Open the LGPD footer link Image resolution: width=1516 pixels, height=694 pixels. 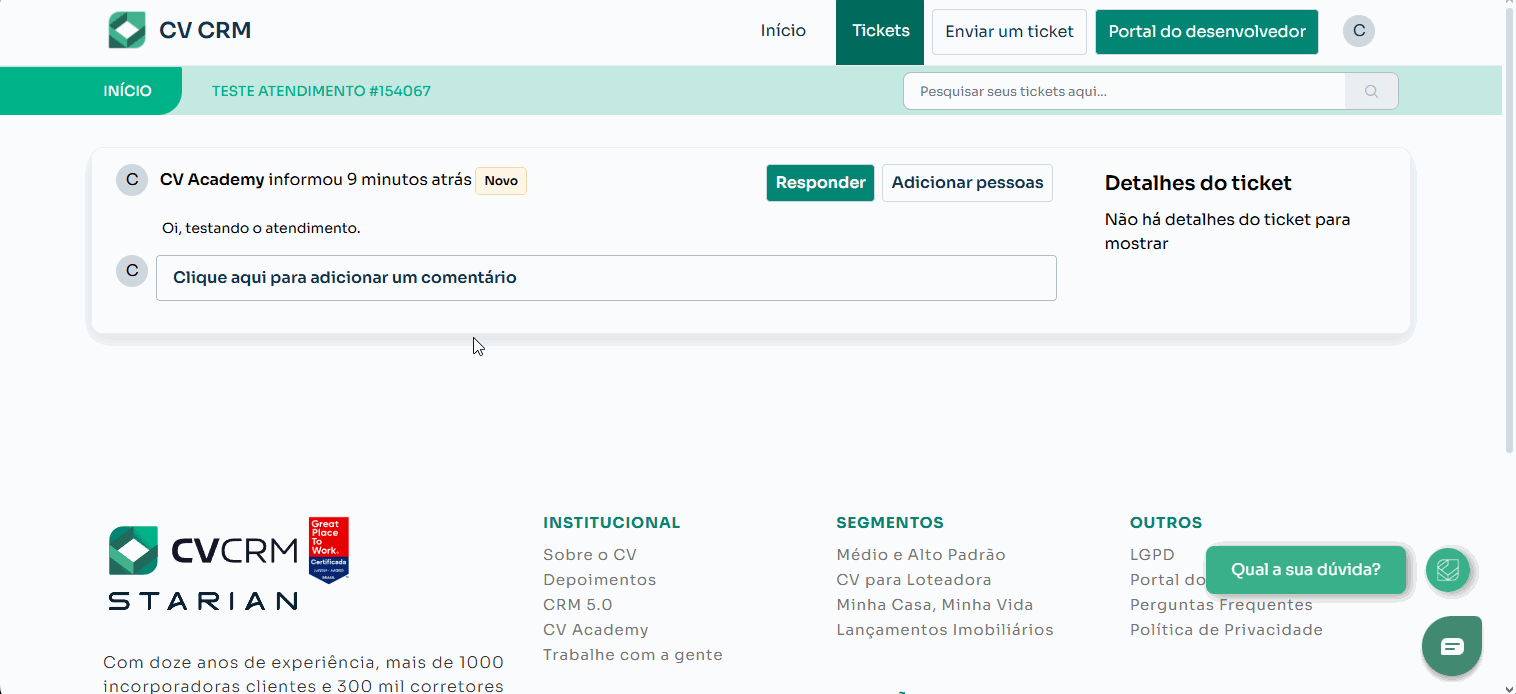click(1152, 555)
